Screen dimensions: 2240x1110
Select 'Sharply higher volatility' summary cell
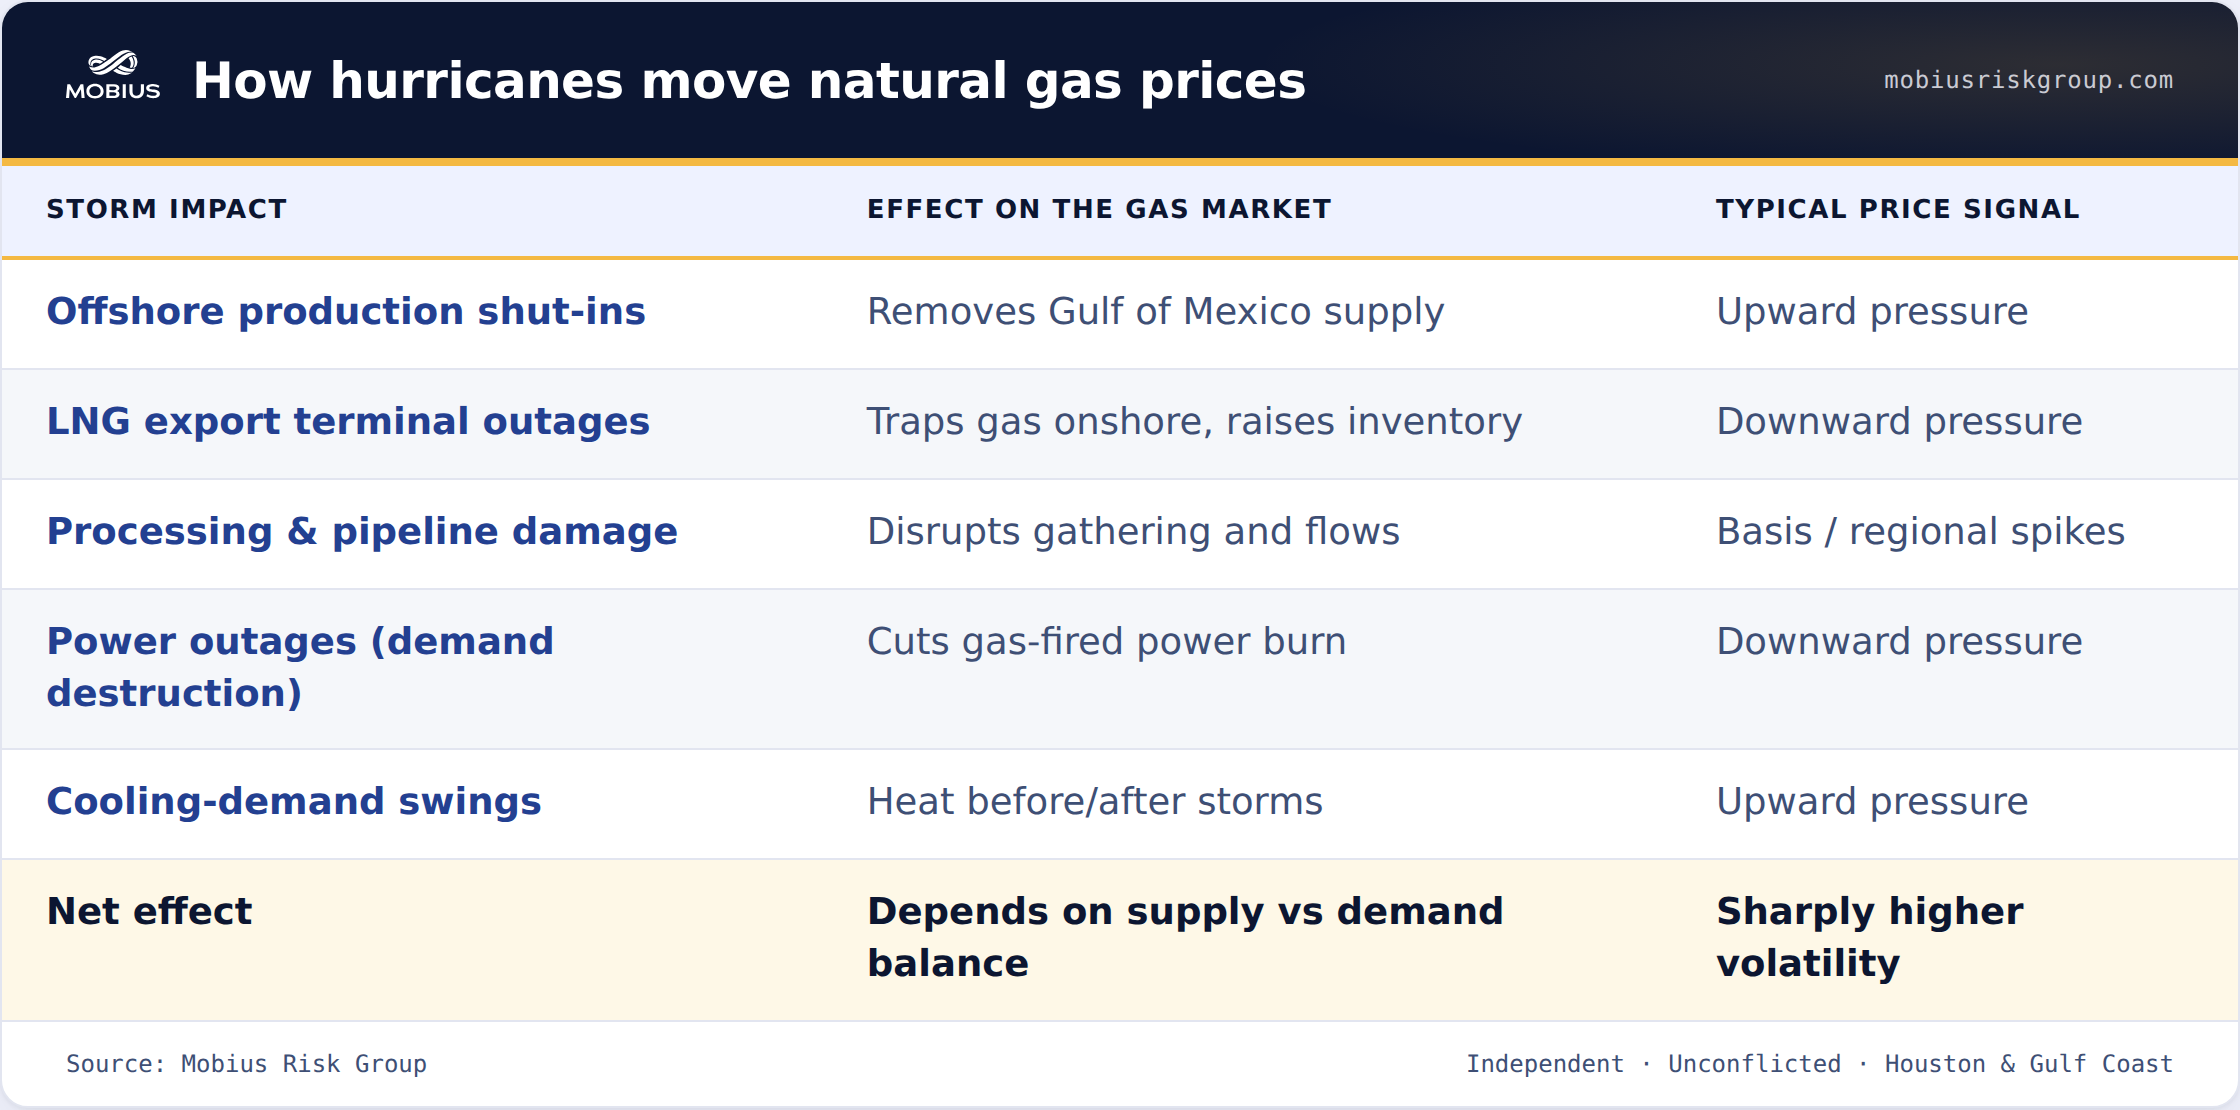1870,937
